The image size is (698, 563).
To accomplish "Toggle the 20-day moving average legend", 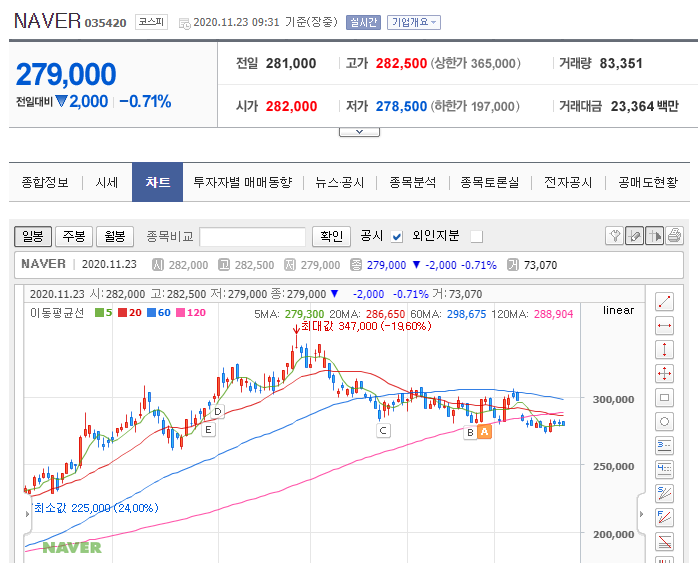I will 130,312.
